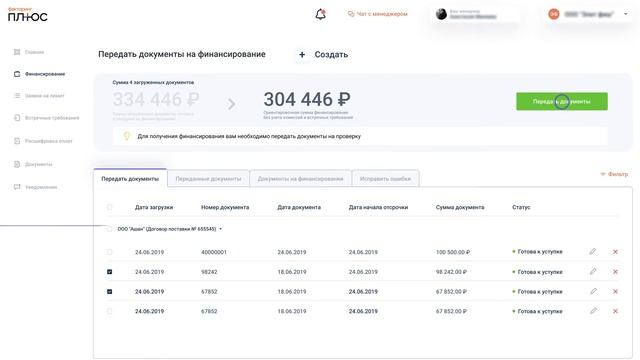This screenshot has width=640, height=360.
Task: Uncheck the box for document 98242
Action: coord(109,271)
